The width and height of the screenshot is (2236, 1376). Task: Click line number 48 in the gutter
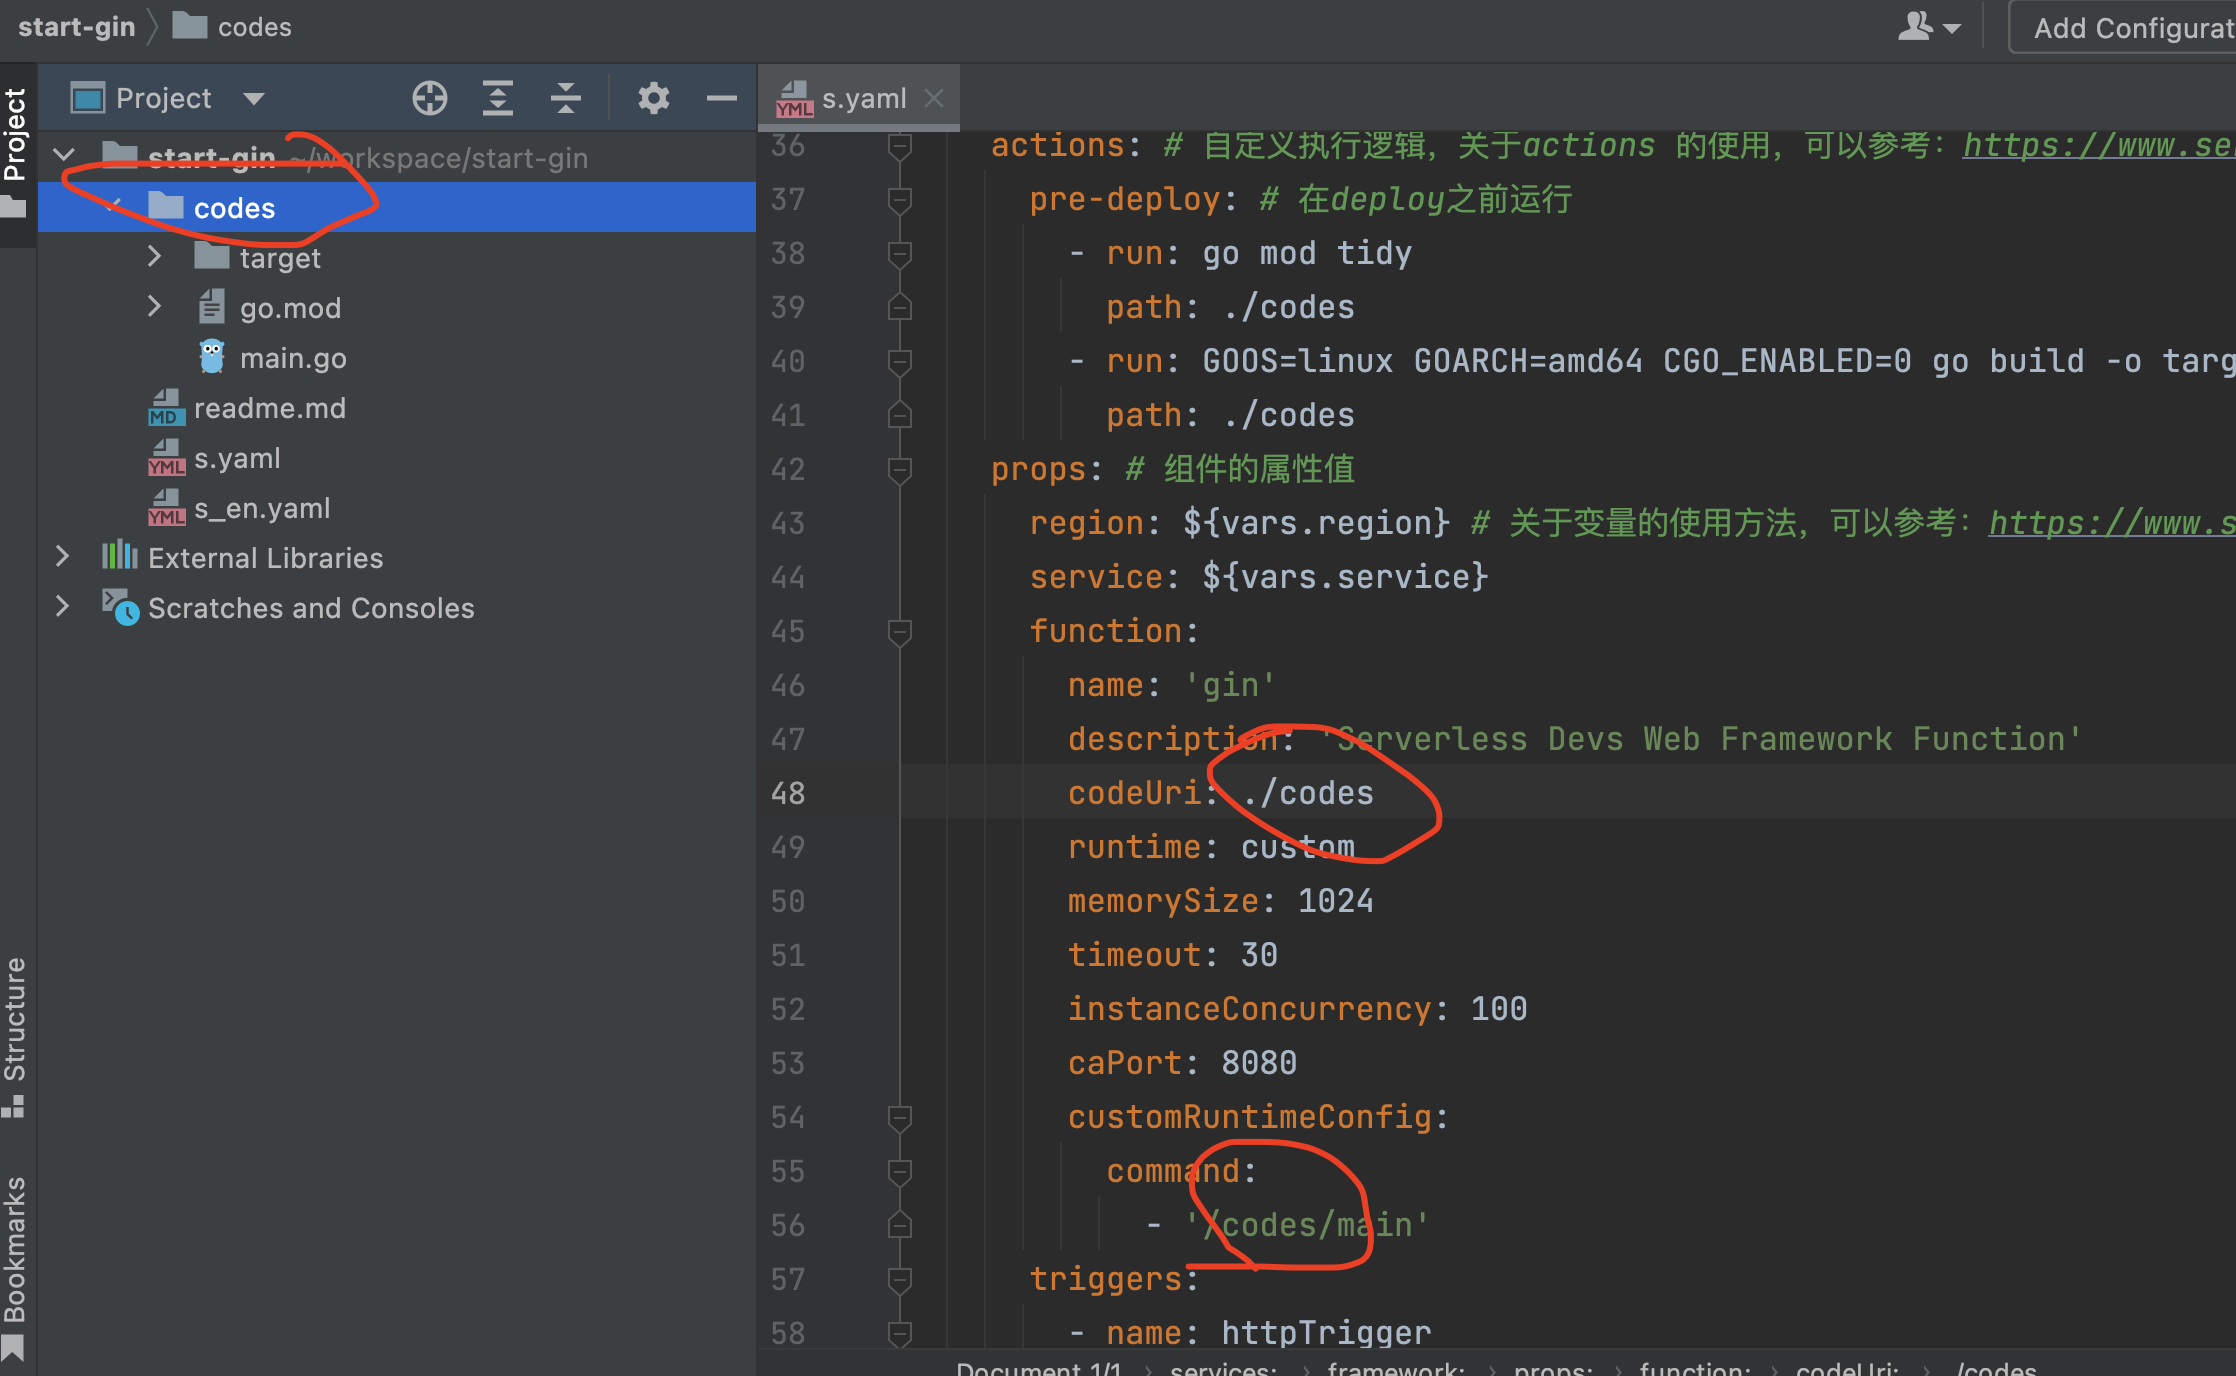787,793
